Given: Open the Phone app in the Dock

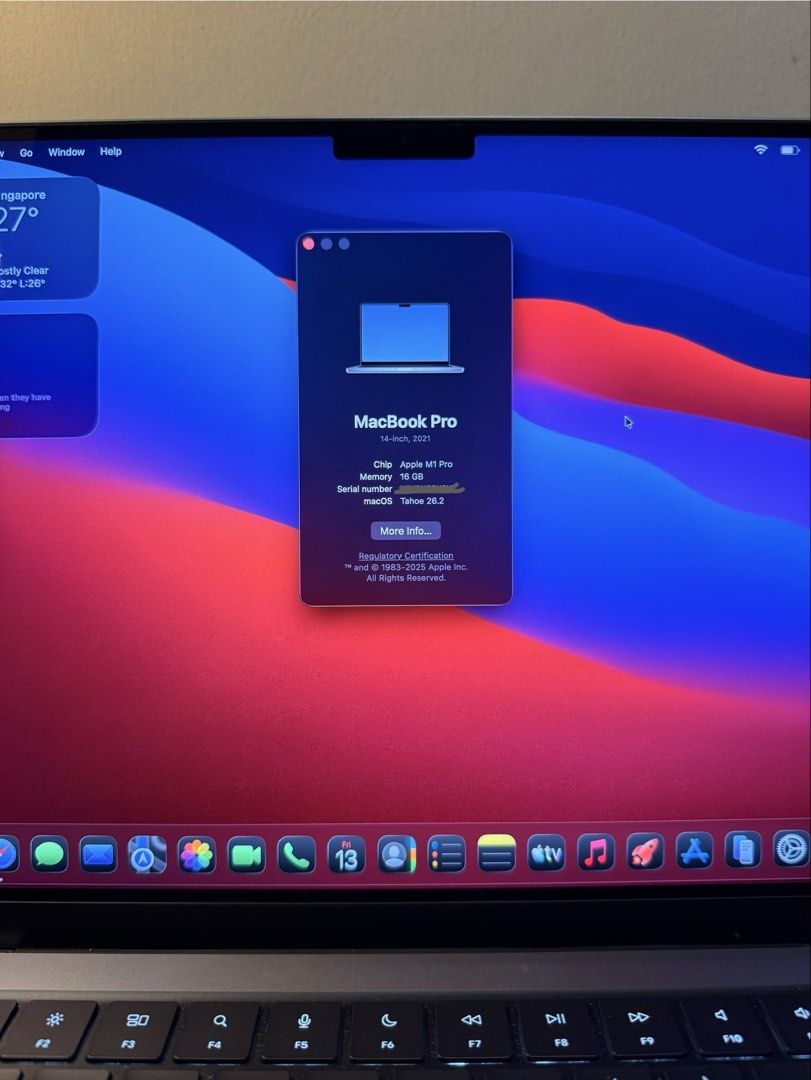Looking at the screenshot, I should (x=296, y=855).
